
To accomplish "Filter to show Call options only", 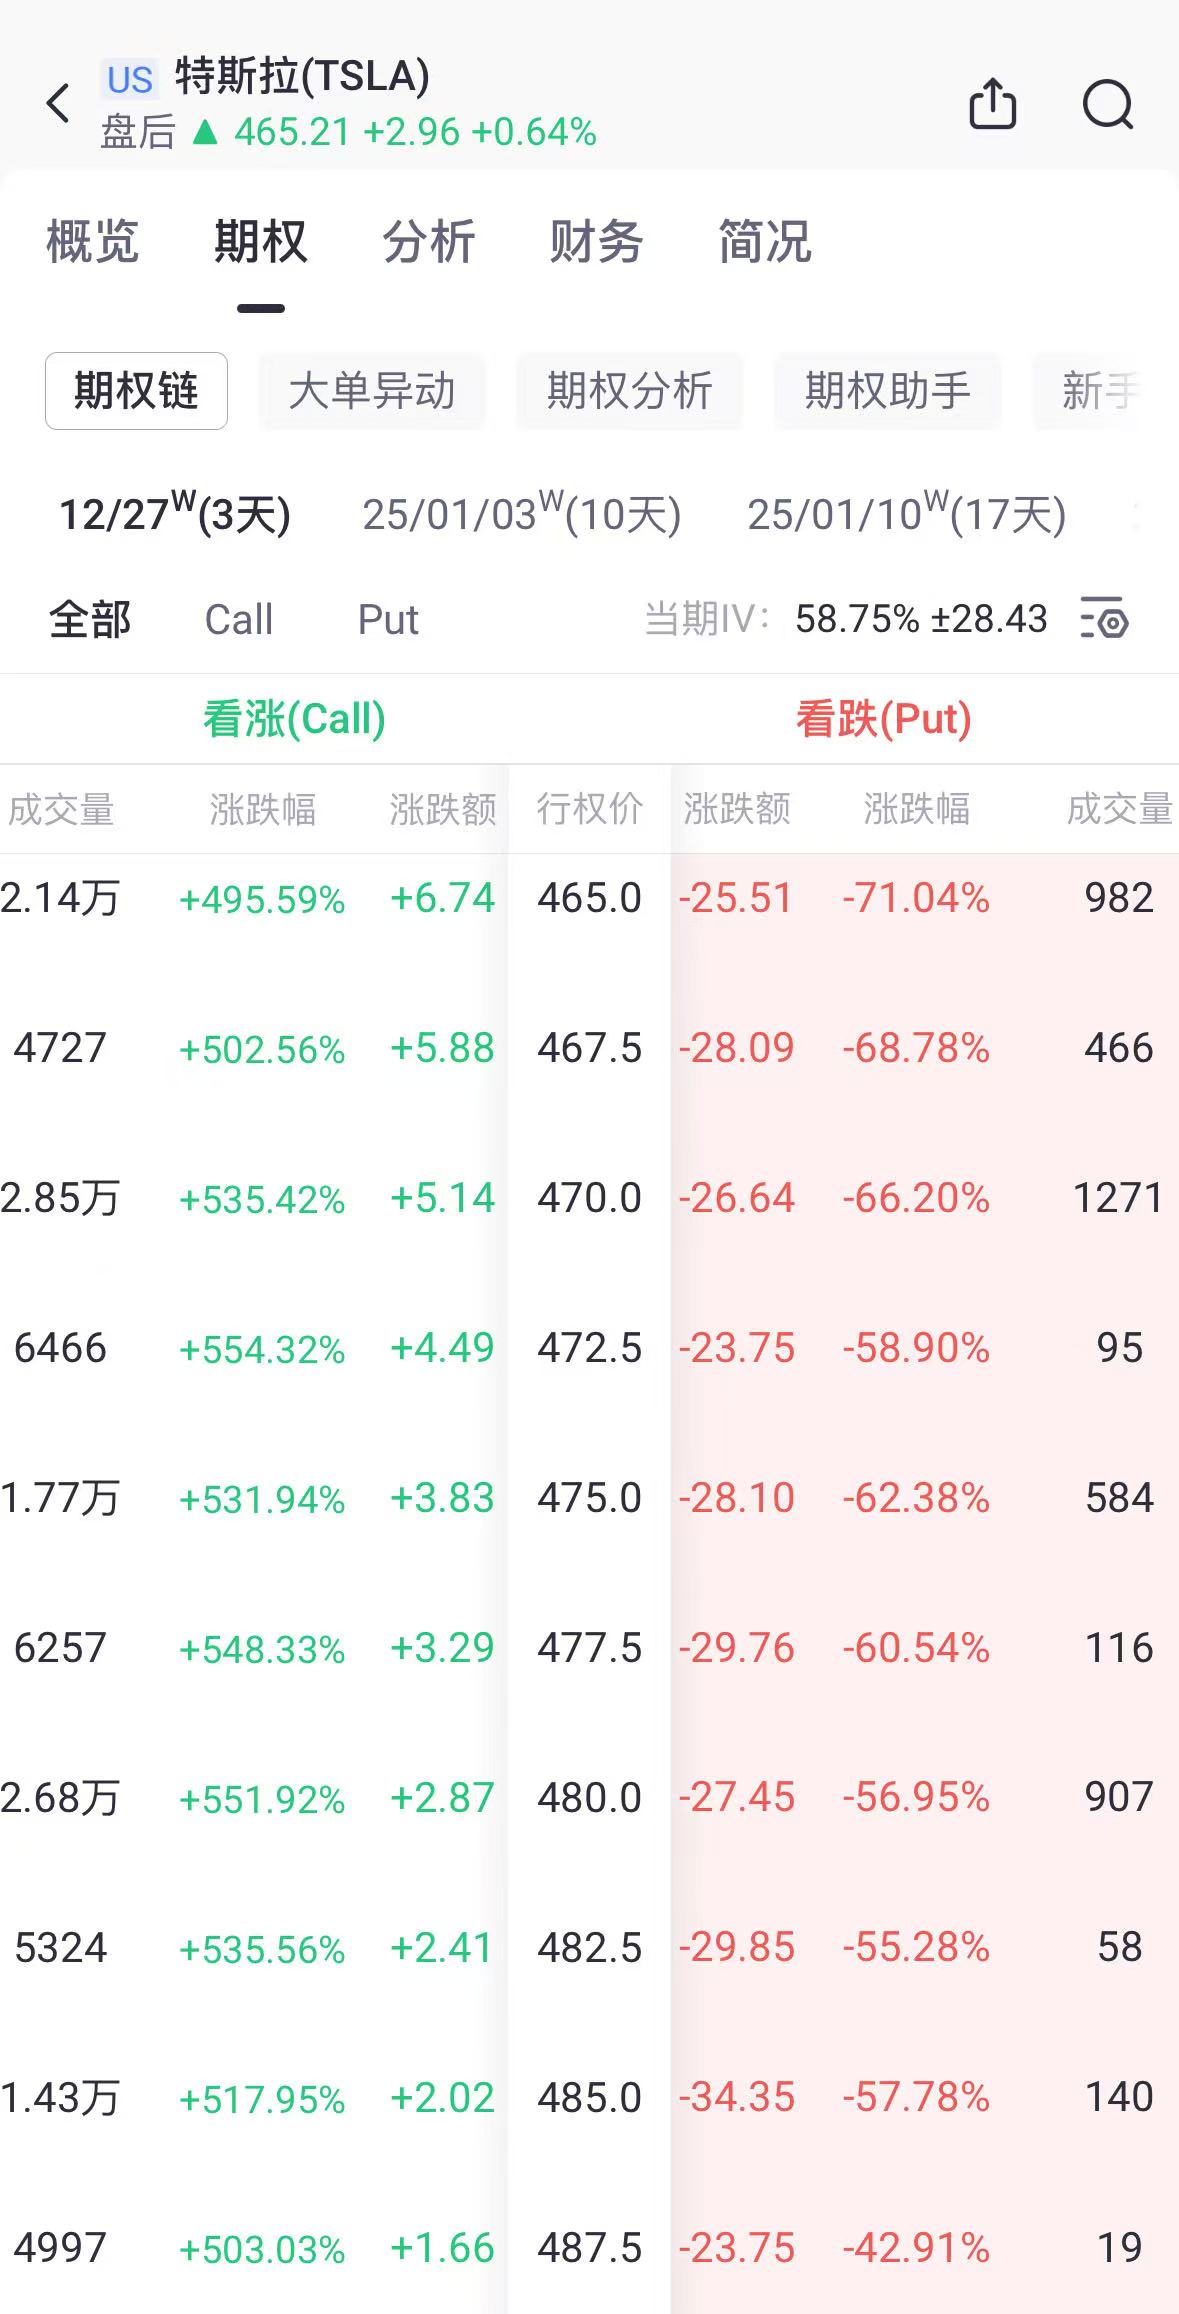I will click(238, 619).
